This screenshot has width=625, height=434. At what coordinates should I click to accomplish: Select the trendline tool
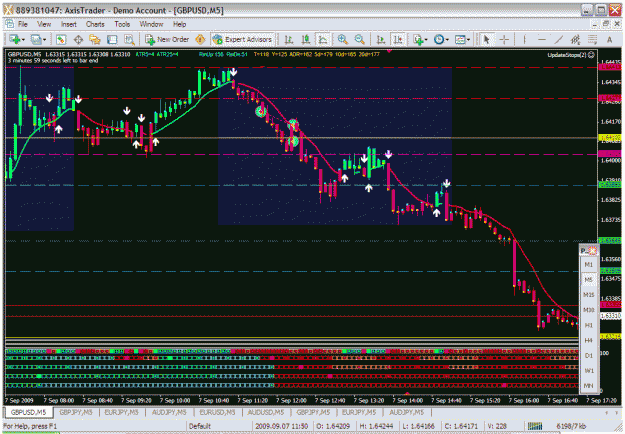(558, 39)
